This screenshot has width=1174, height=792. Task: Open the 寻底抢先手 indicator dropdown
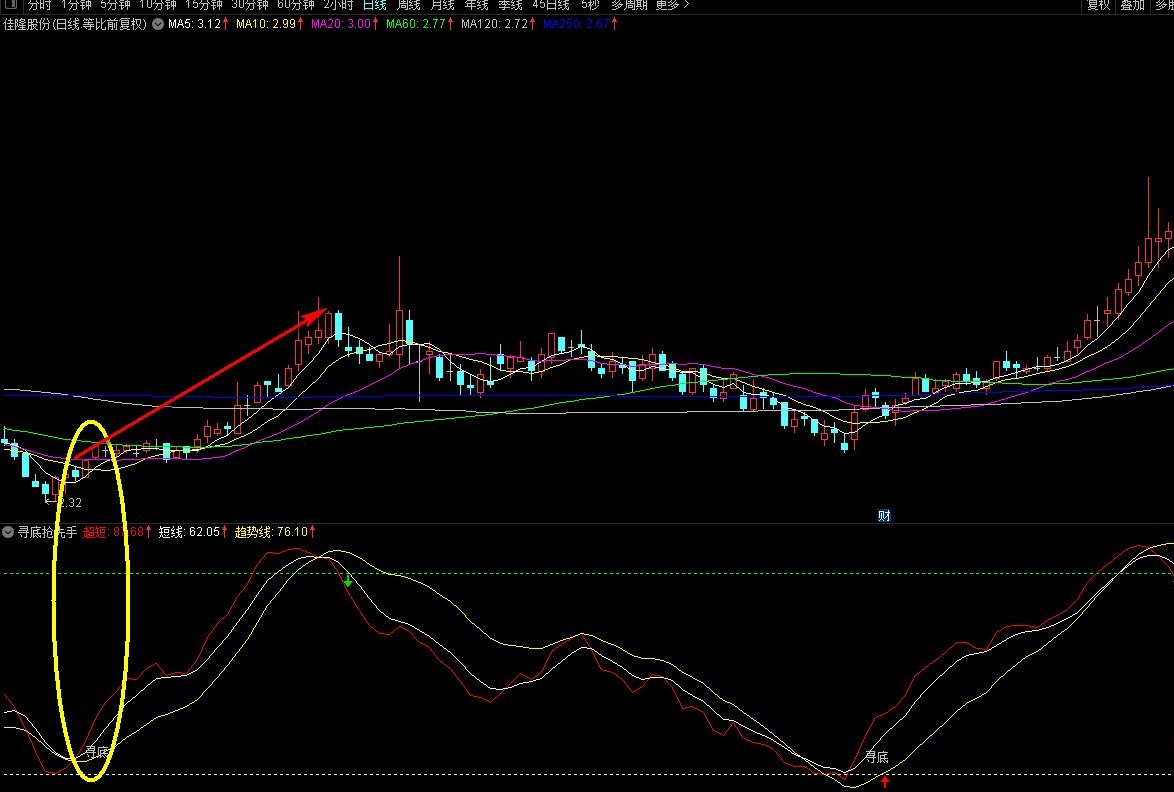click(x=8, y=532)
